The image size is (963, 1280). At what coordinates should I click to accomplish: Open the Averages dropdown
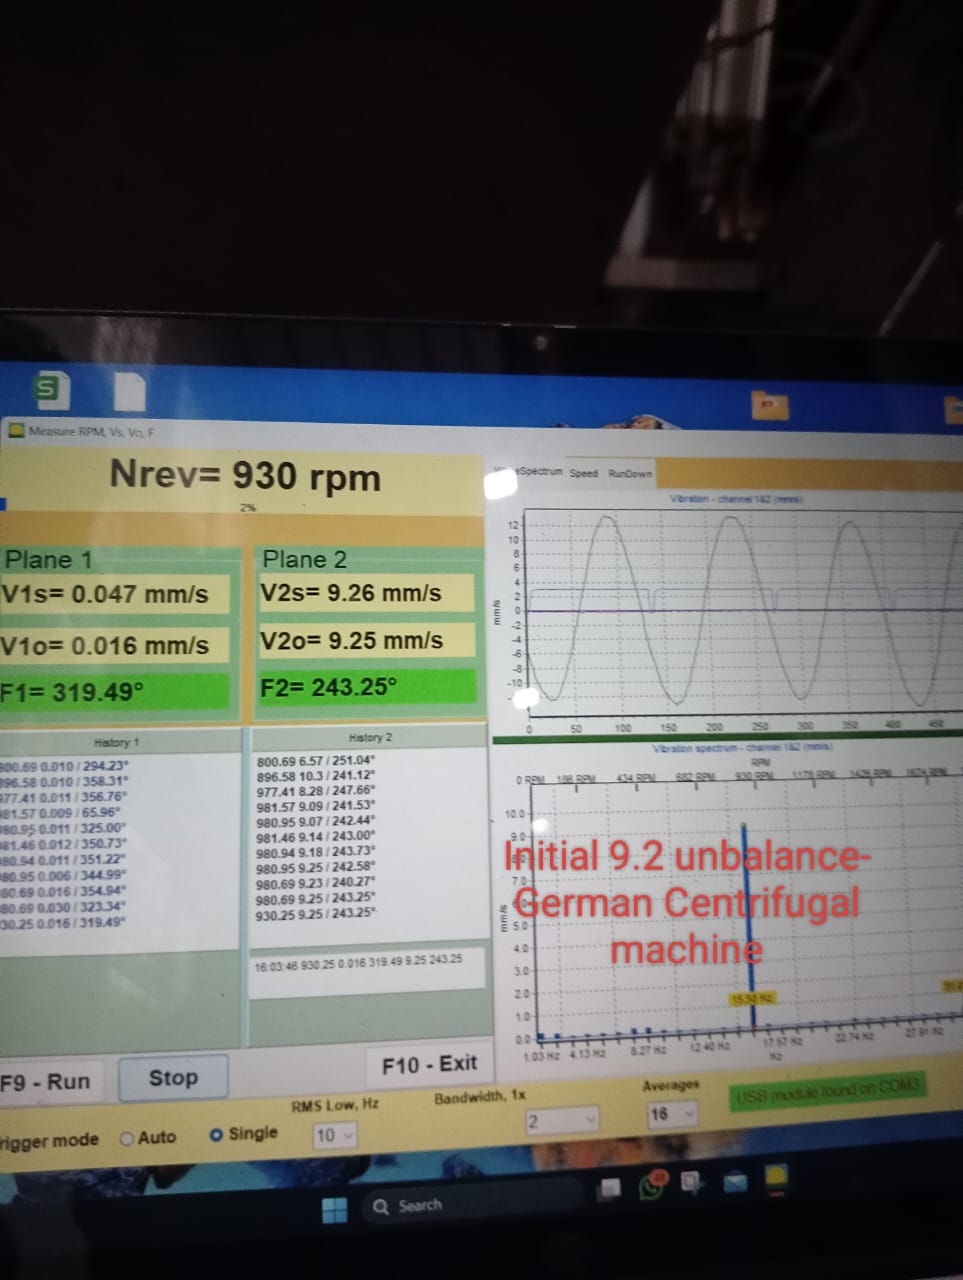click(671, 1113)
